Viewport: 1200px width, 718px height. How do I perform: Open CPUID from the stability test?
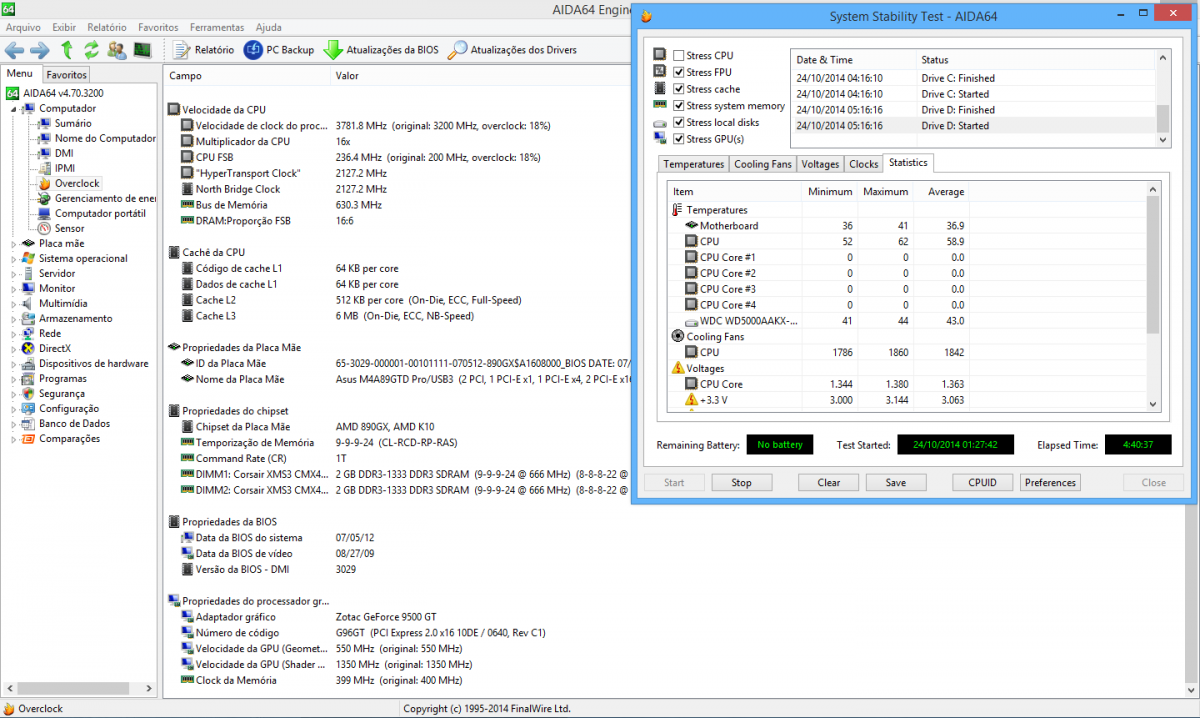pos(983,482)
